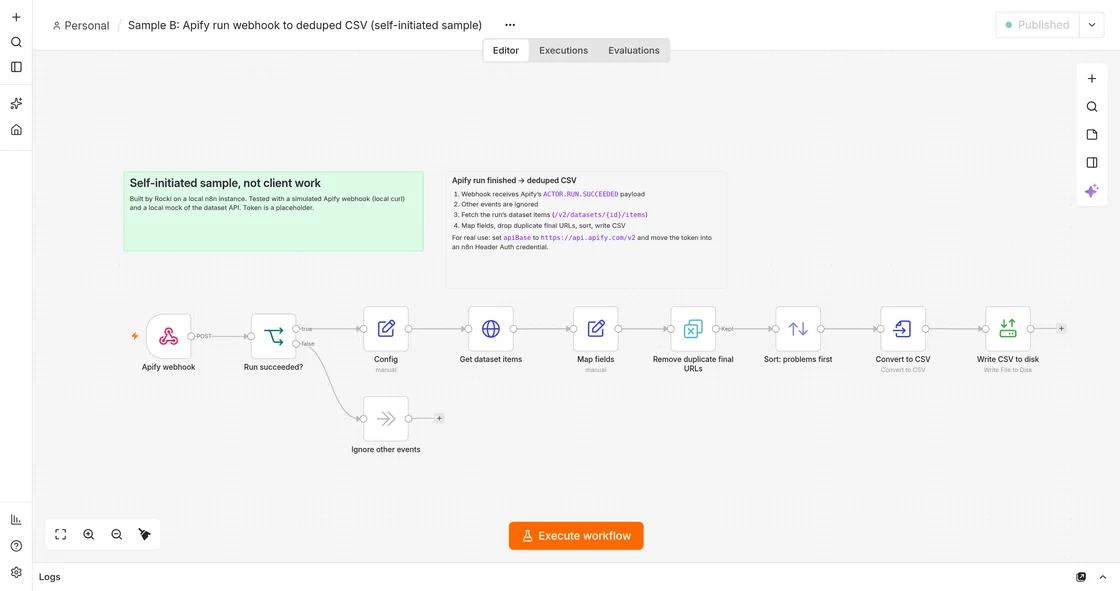Open search from the left sidebar
The height and width of the screenshot is (591, 1120).
point(16,42)
